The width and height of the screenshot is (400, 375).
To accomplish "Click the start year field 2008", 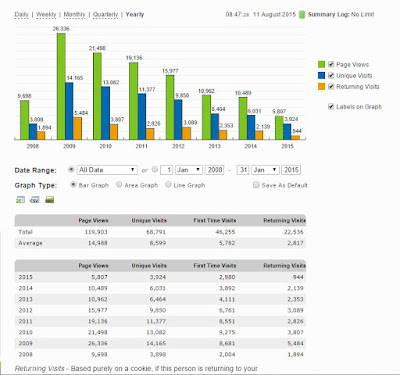I will 215,170.
